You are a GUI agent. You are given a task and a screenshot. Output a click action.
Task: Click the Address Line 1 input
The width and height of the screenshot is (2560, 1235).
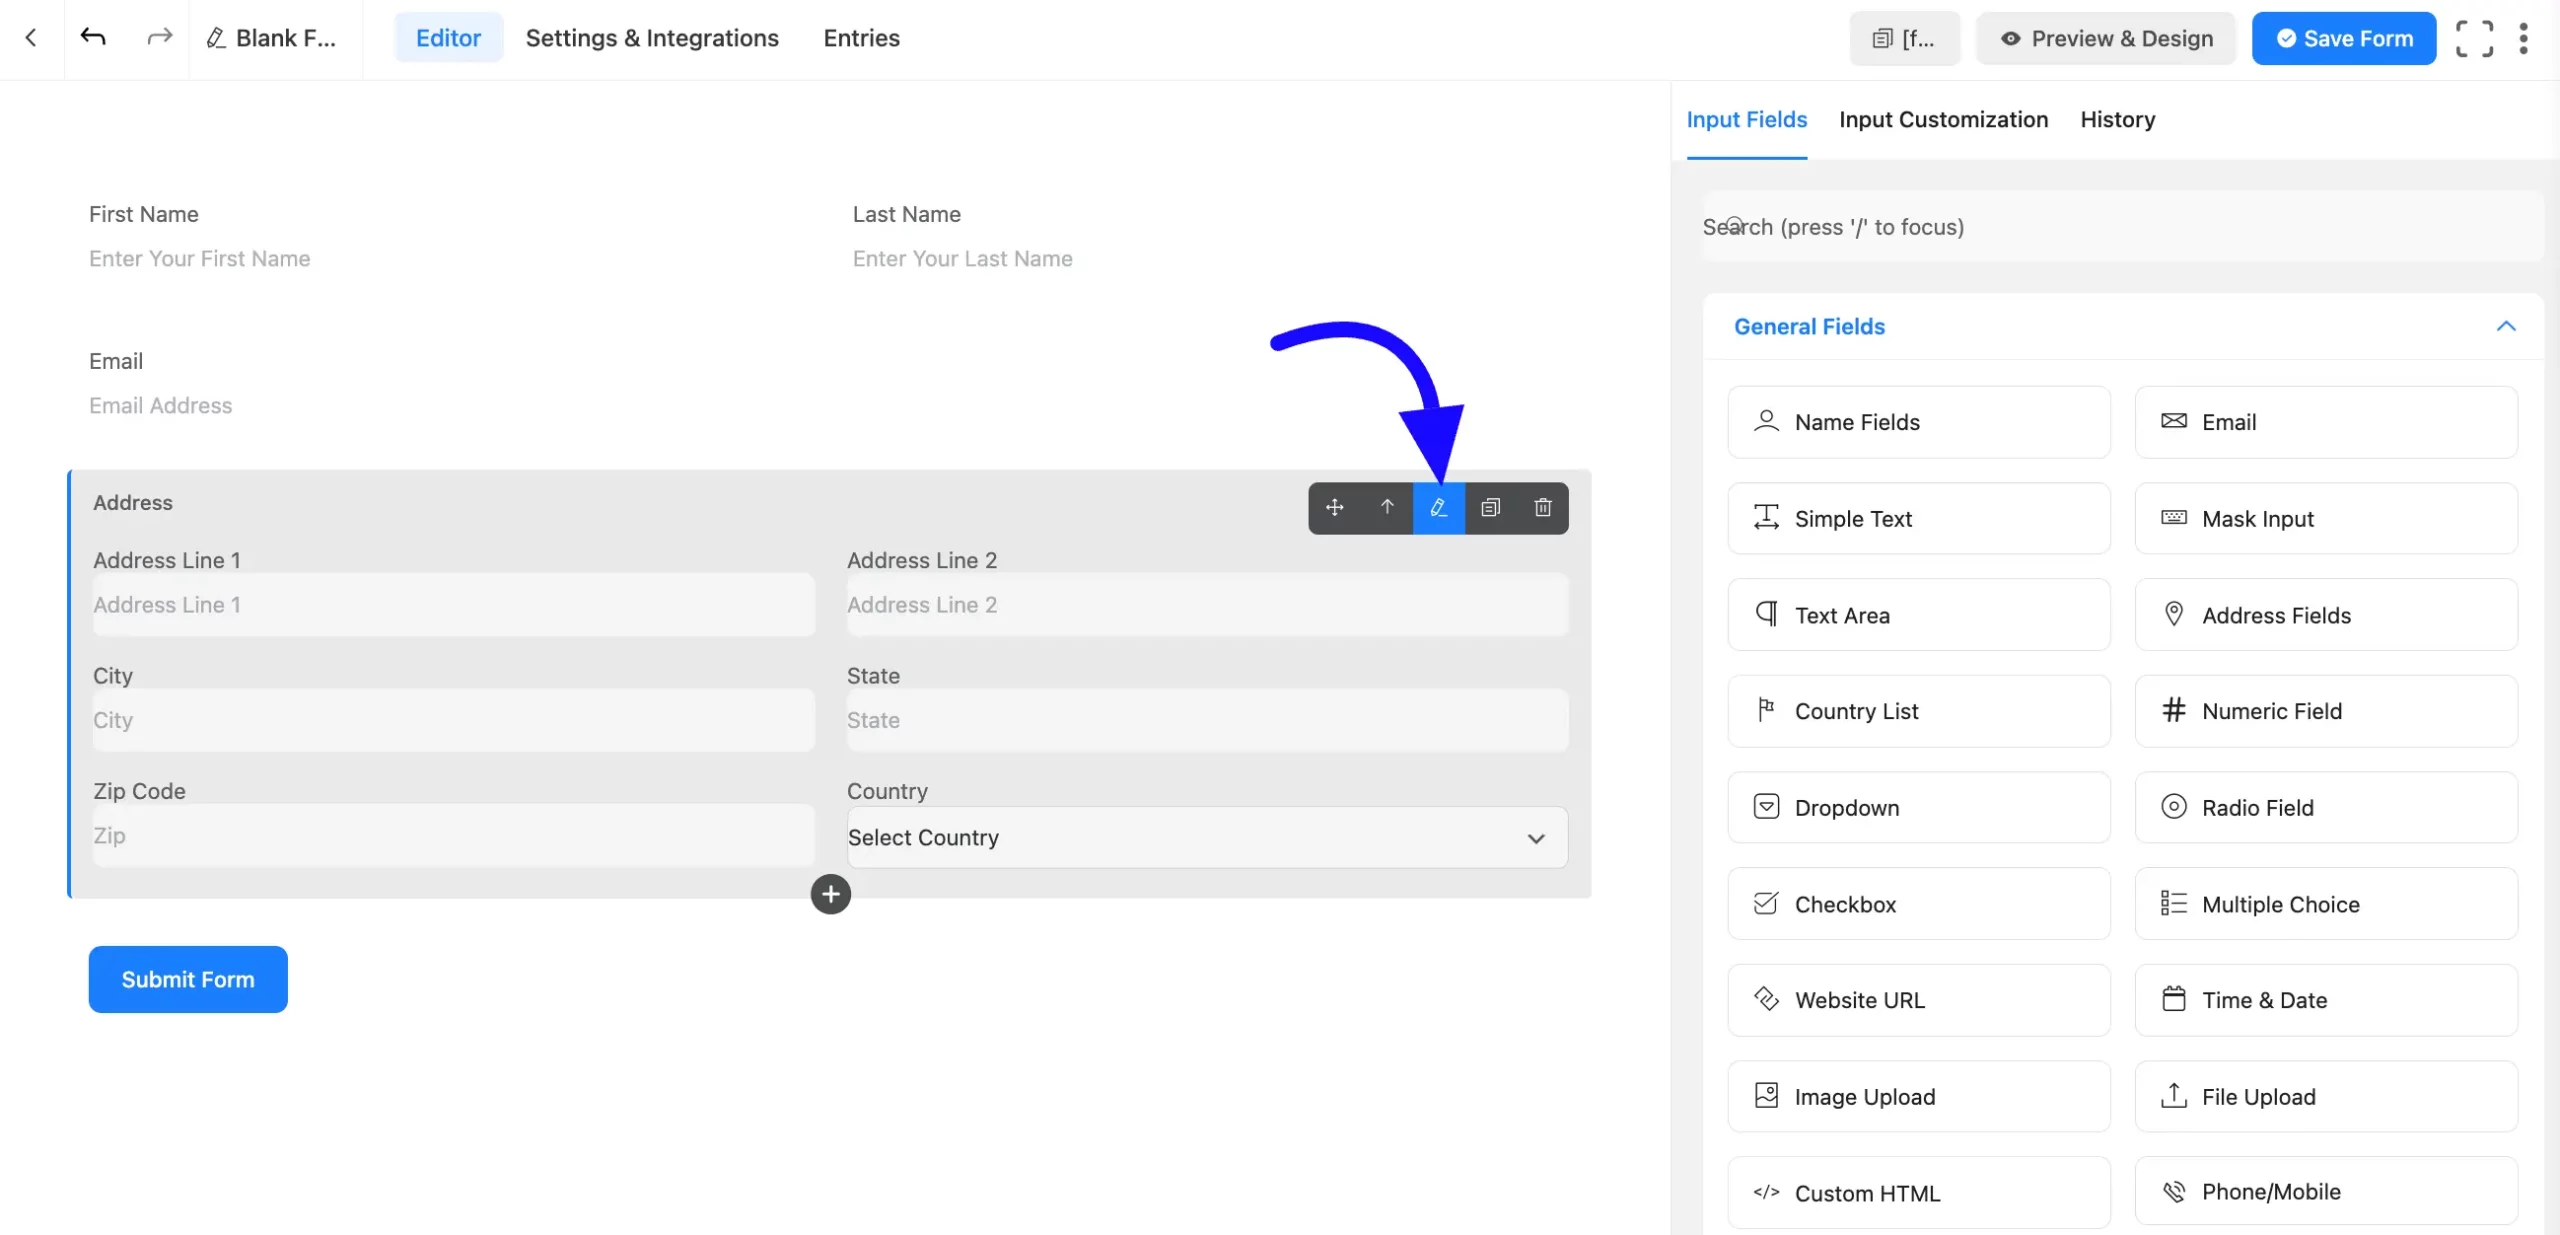point(454,605)
